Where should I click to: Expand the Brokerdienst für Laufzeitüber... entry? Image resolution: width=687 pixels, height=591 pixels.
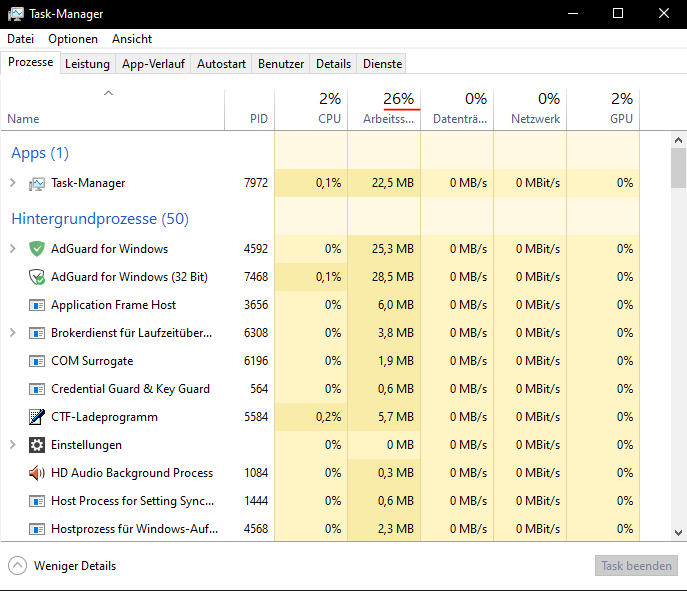pyautogui.click(x=12, y=333)
